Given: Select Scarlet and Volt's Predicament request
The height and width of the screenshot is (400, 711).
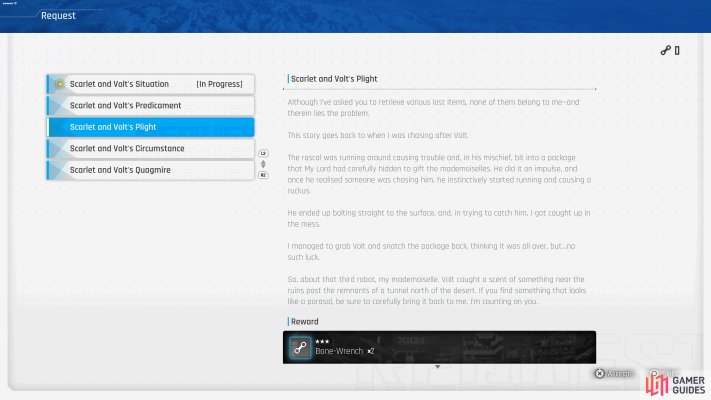Looking at the screenshot, I should tap(151, 105).
